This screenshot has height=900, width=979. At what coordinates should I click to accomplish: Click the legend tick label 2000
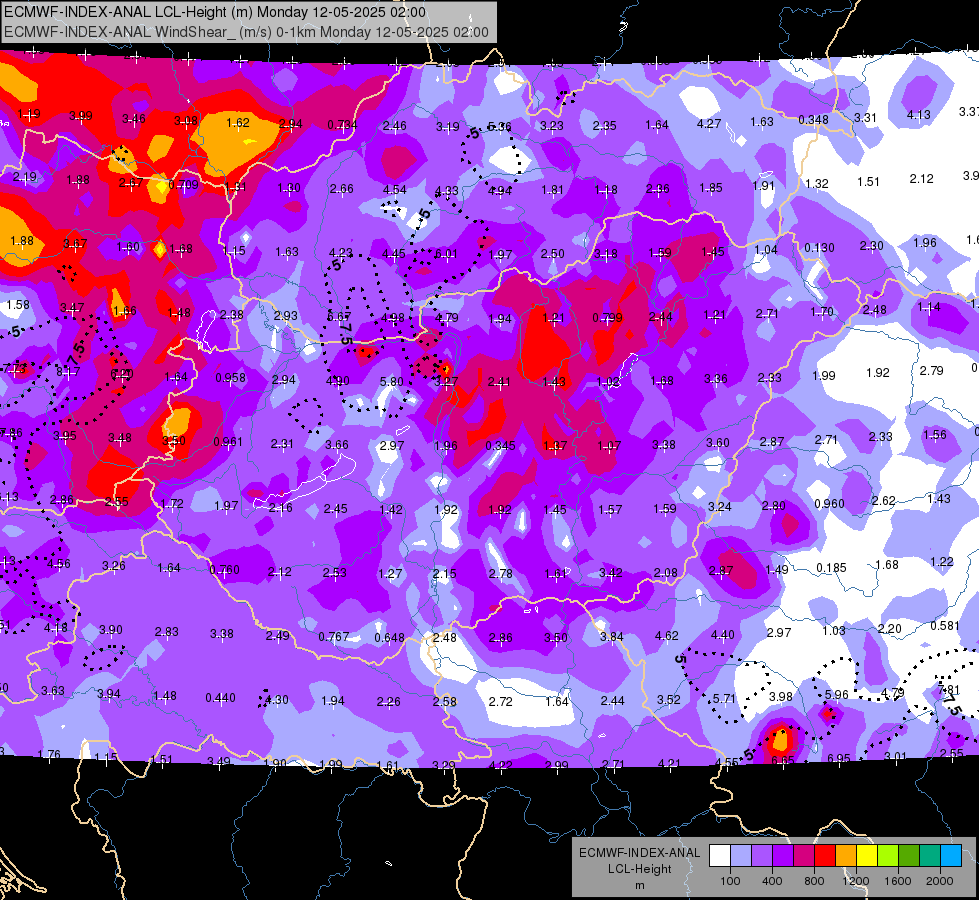[x=940, y=881]
